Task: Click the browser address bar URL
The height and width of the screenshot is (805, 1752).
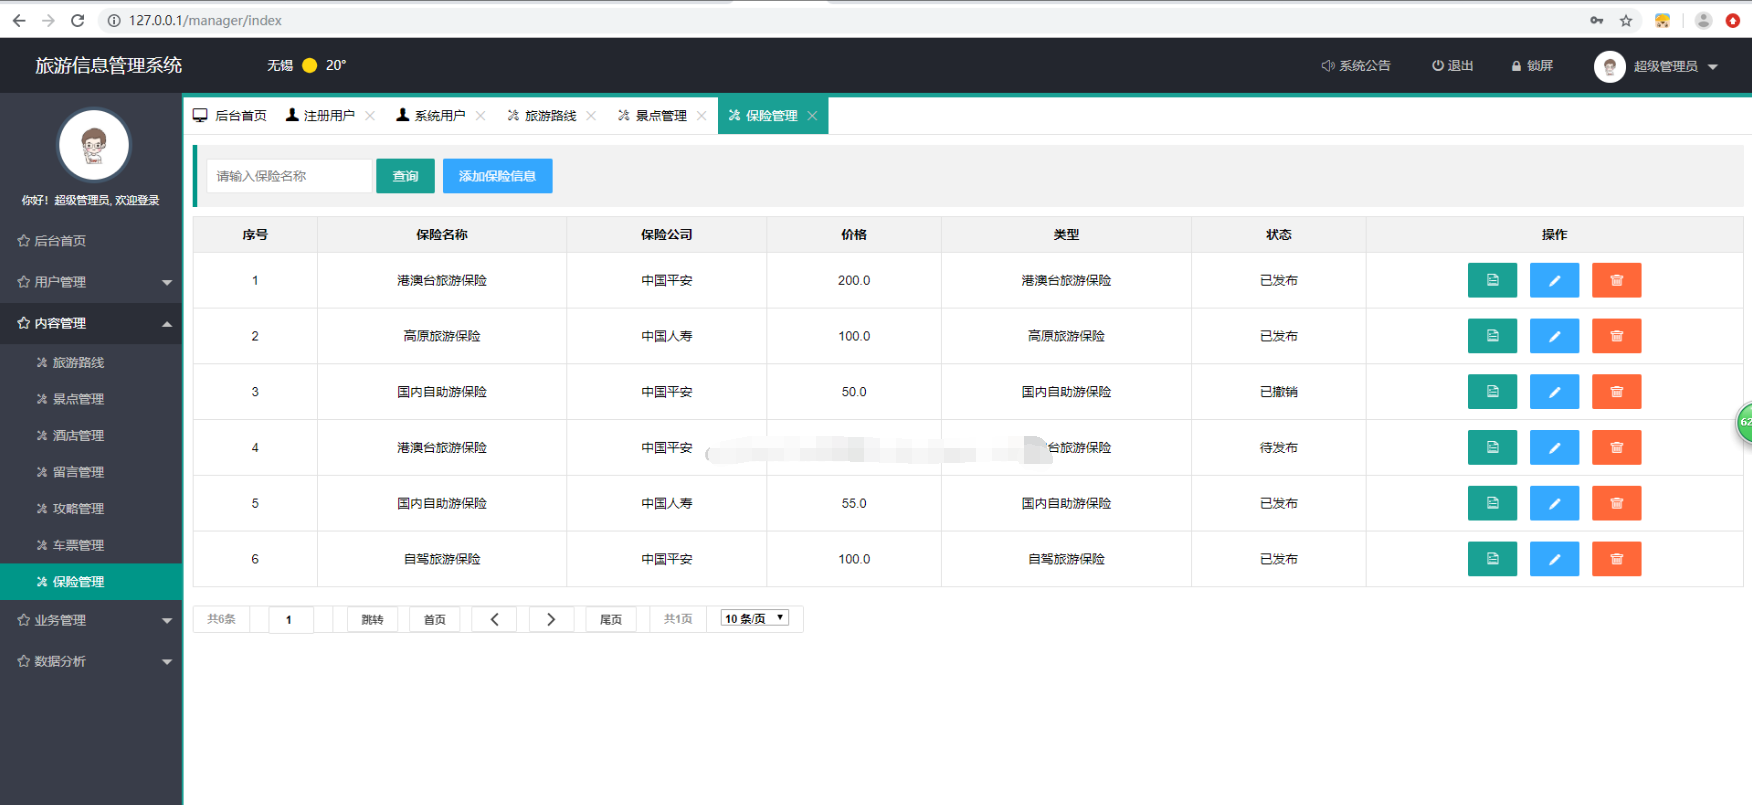Action: click(205, 20)
